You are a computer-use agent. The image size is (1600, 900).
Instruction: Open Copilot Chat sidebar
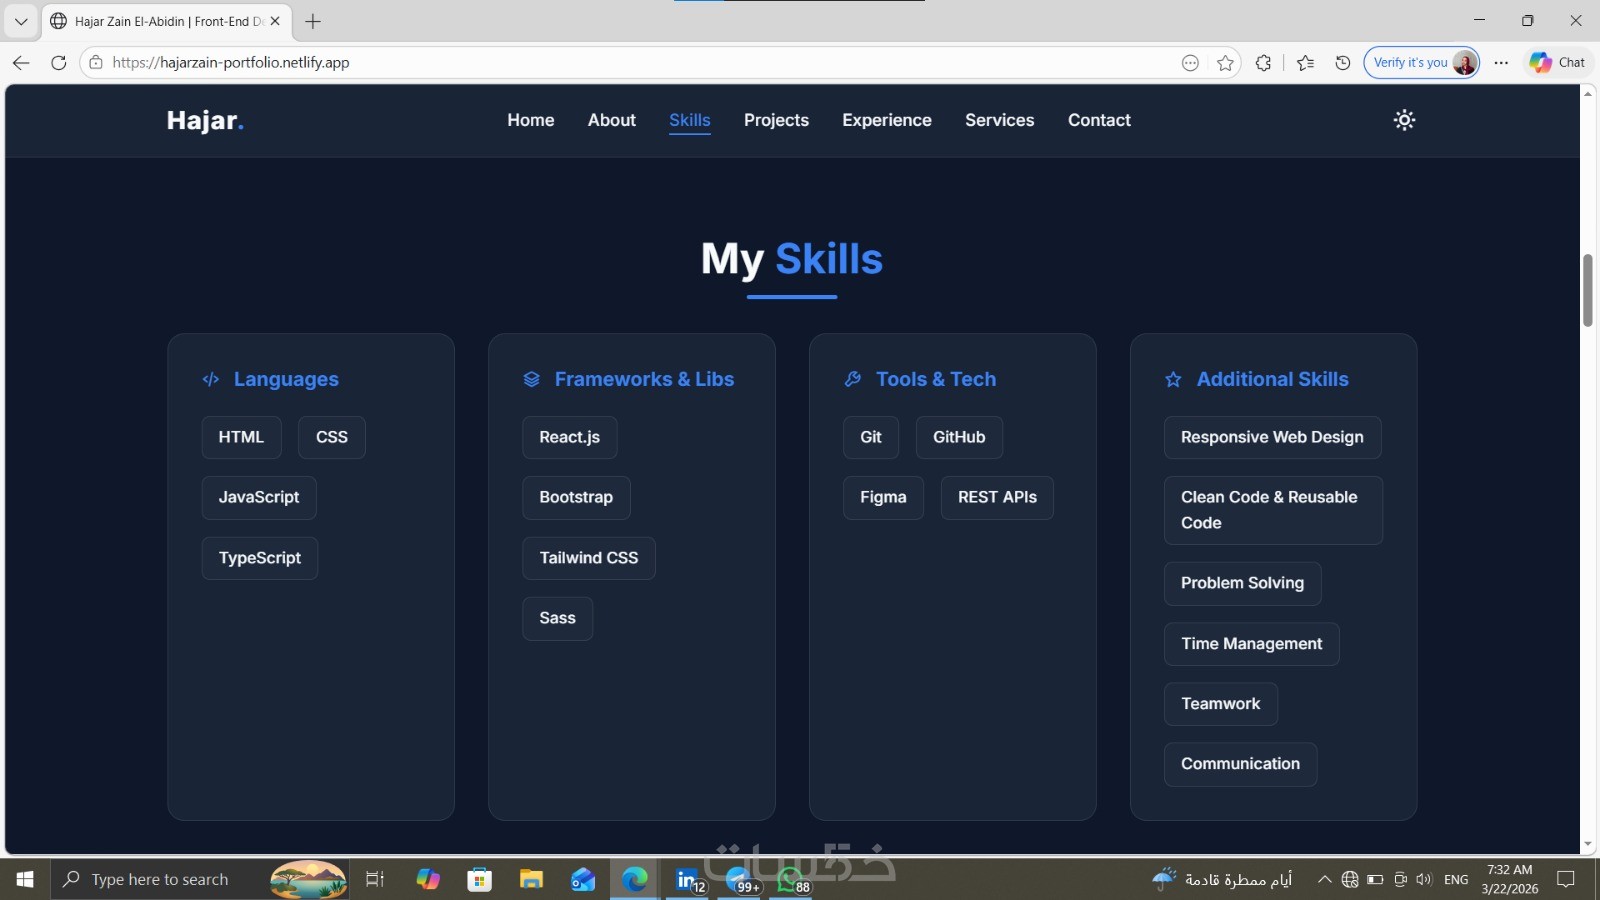tap(1558, 63)
